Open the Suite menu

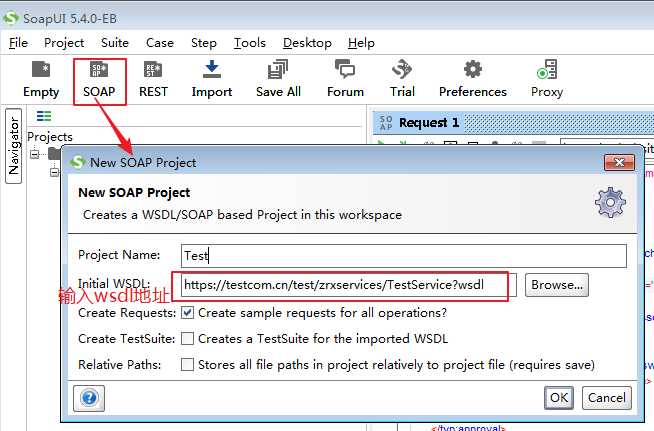point(115,43)
